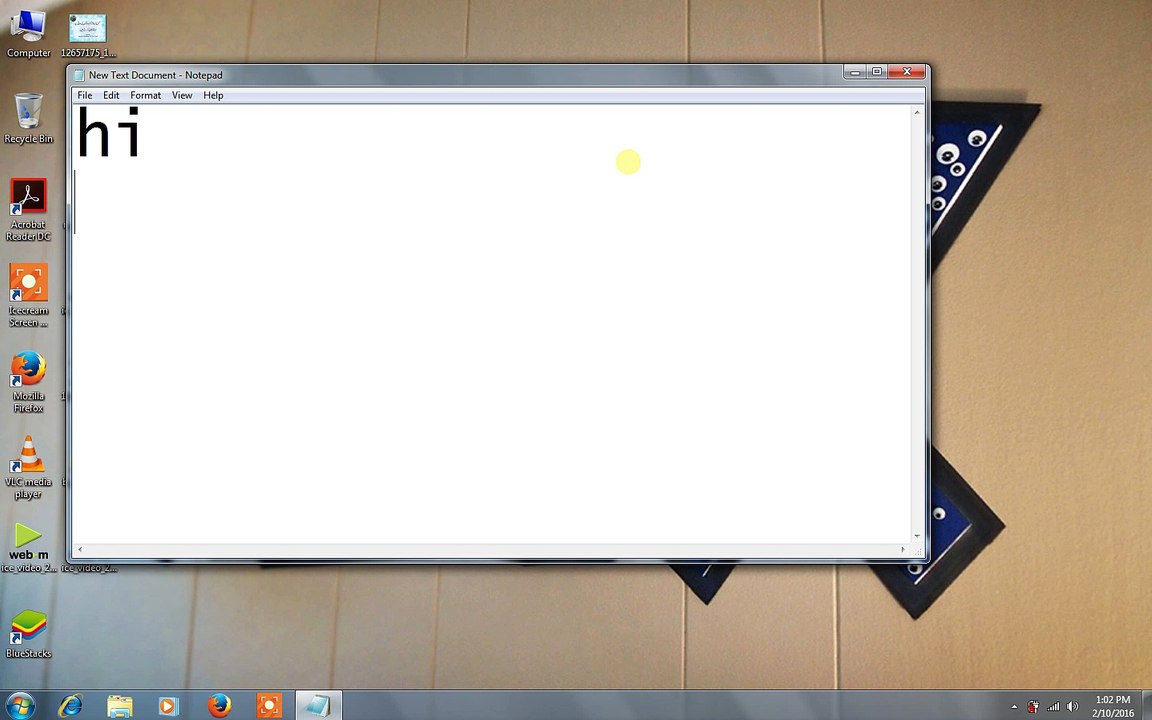
Task: Open the network signal tray icon
Action: point(1054,707)
